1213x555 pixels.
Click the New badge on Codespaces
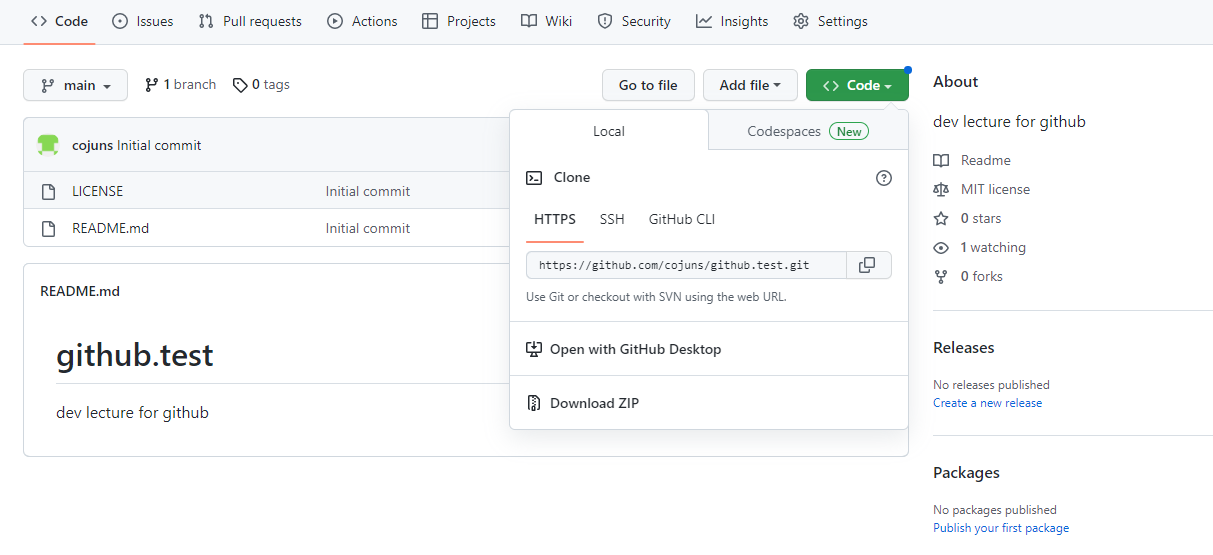tap(849, 131)
